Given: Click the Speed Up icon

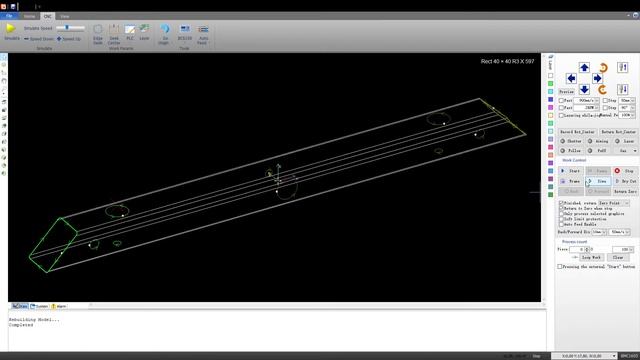Looking at the screenshot, I should [59, 39].
